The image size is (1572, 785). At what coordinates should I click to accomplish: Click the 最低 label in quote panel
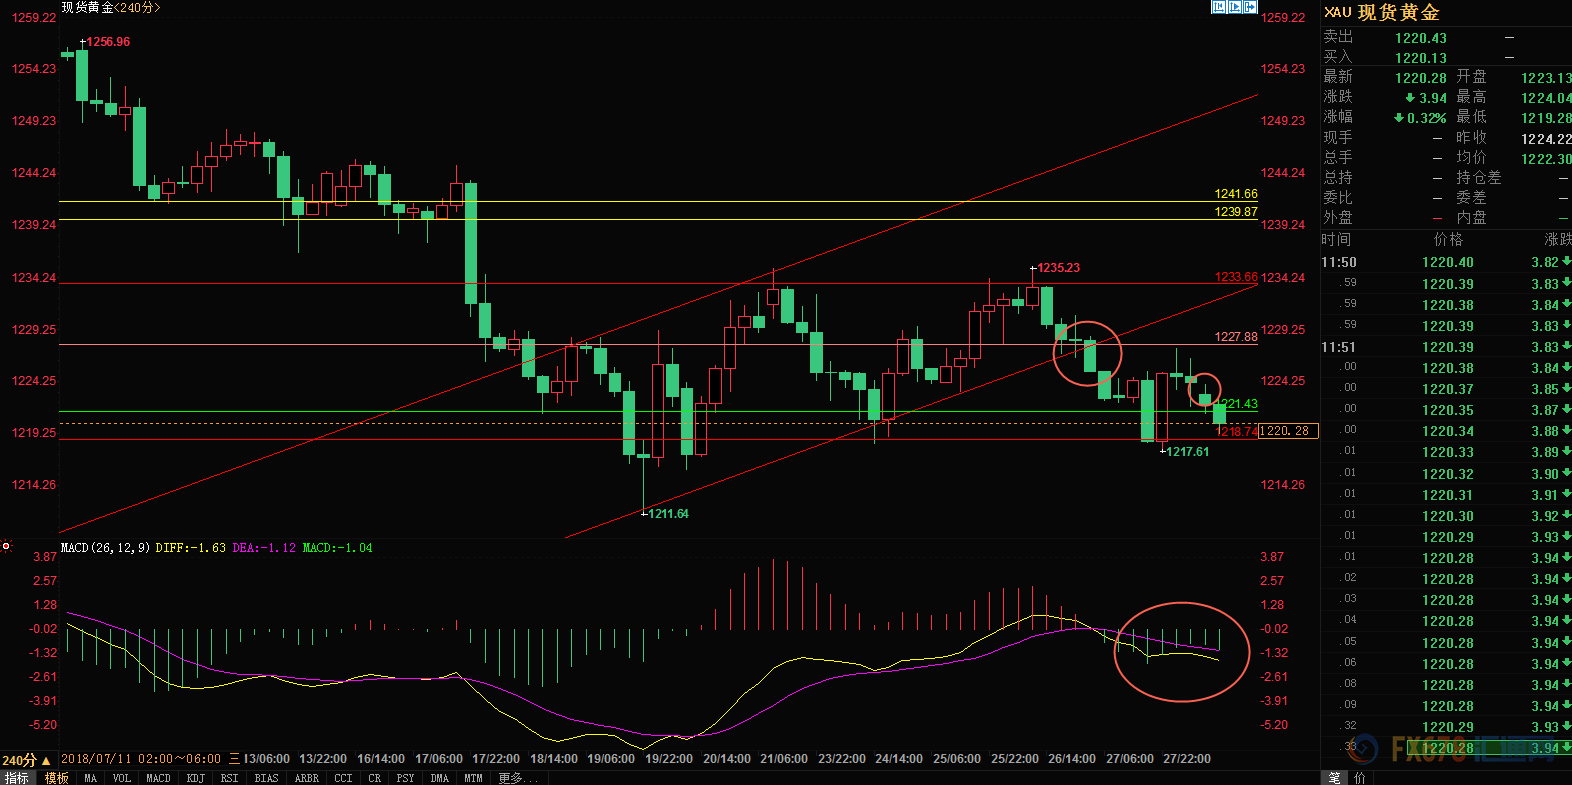pyautogui.click(x=1471, y=117)
